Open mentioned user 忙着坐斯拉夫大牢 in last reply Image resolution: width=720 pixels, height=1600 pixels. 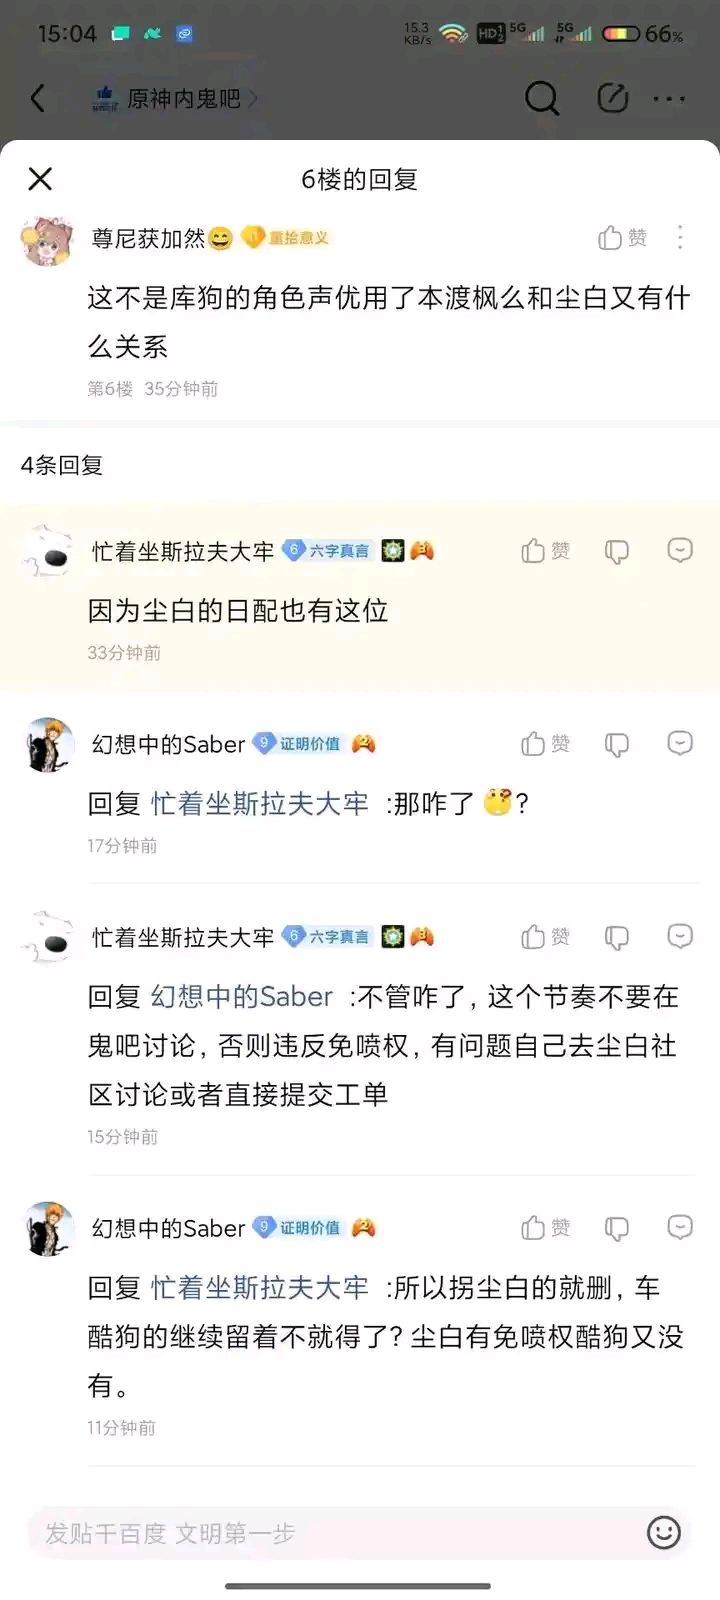[259, 1288]
